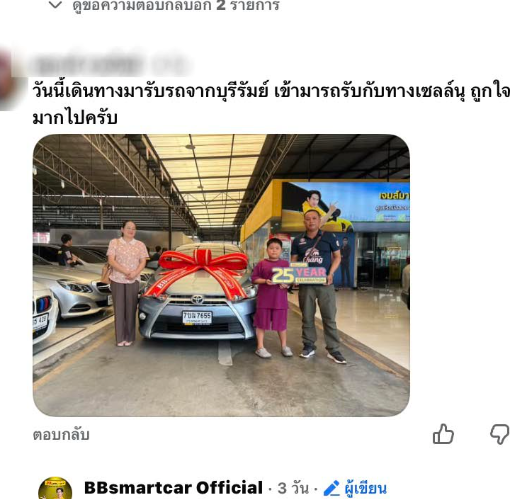Open BBsmartcar Official profile avatar
The width and height of the screenshot is (510, 499).
pos(55,488)
